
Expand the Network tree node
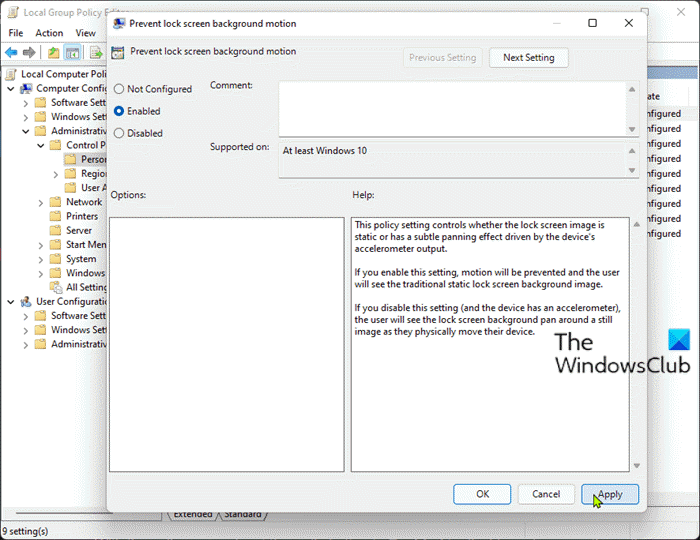point(41,203)
